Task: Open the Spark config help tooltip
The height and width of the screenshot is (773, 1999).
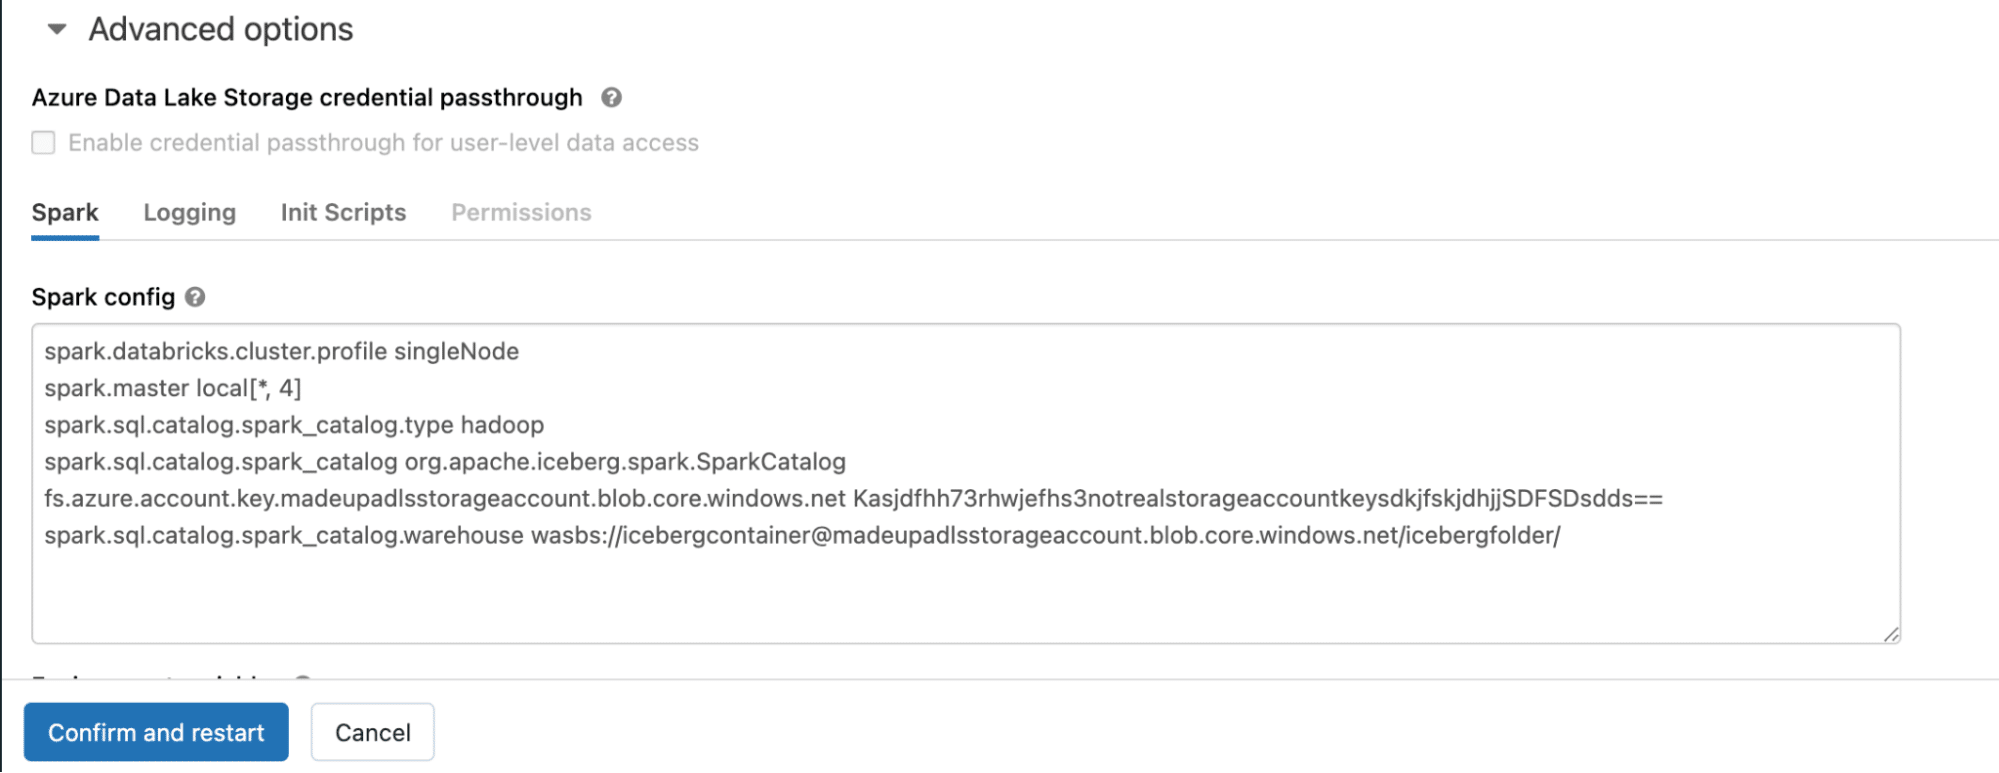Action: click(x=196, y=297)
